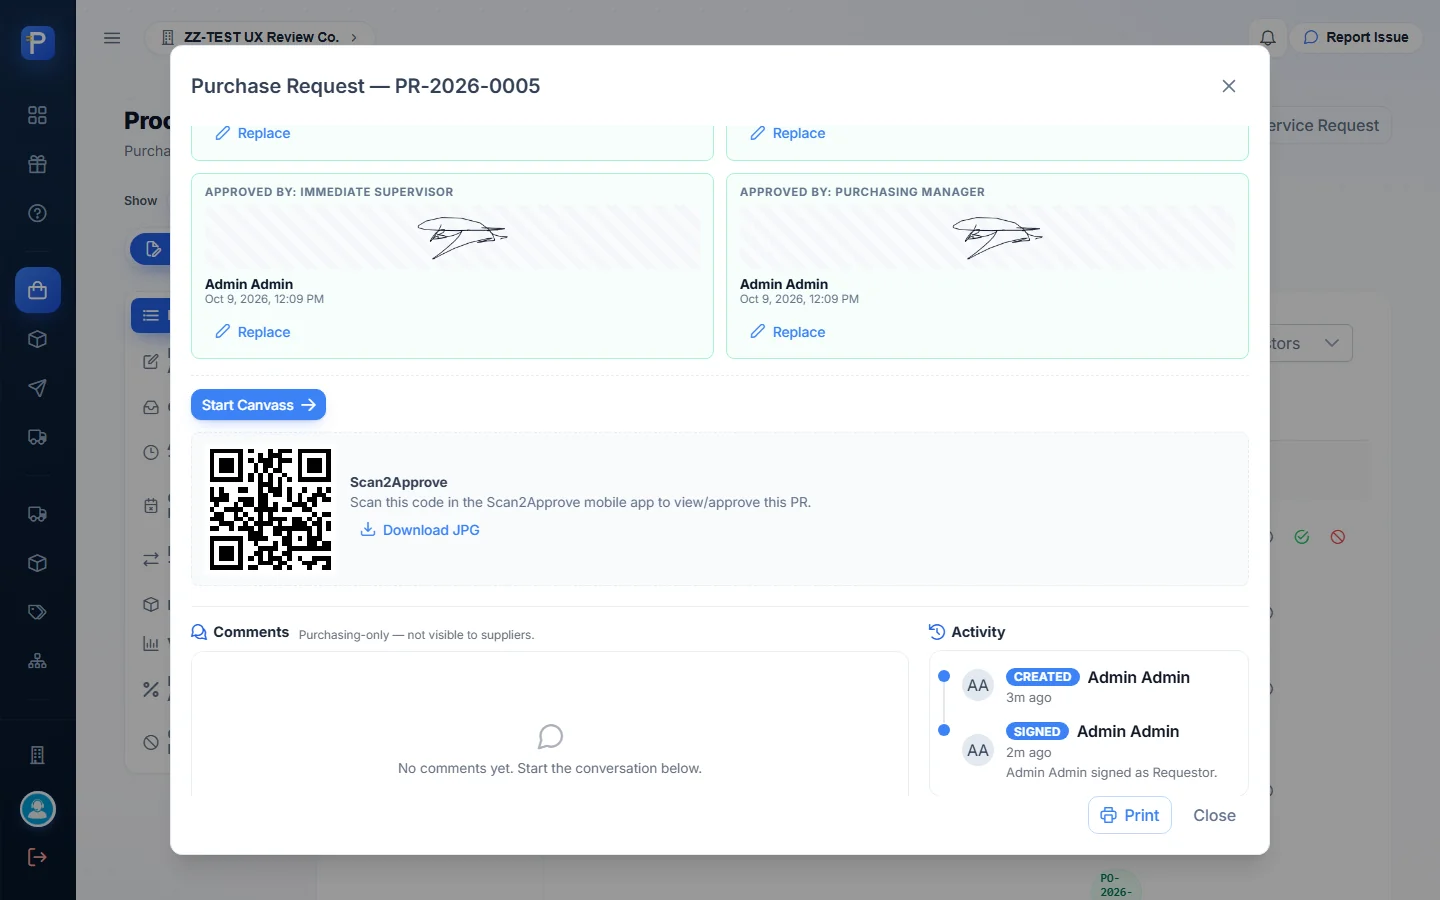Replace the Immediate Supervisor signature
Image resolution: width=1440 pixels, height=900 pixels.
click(x=253, y=332)
